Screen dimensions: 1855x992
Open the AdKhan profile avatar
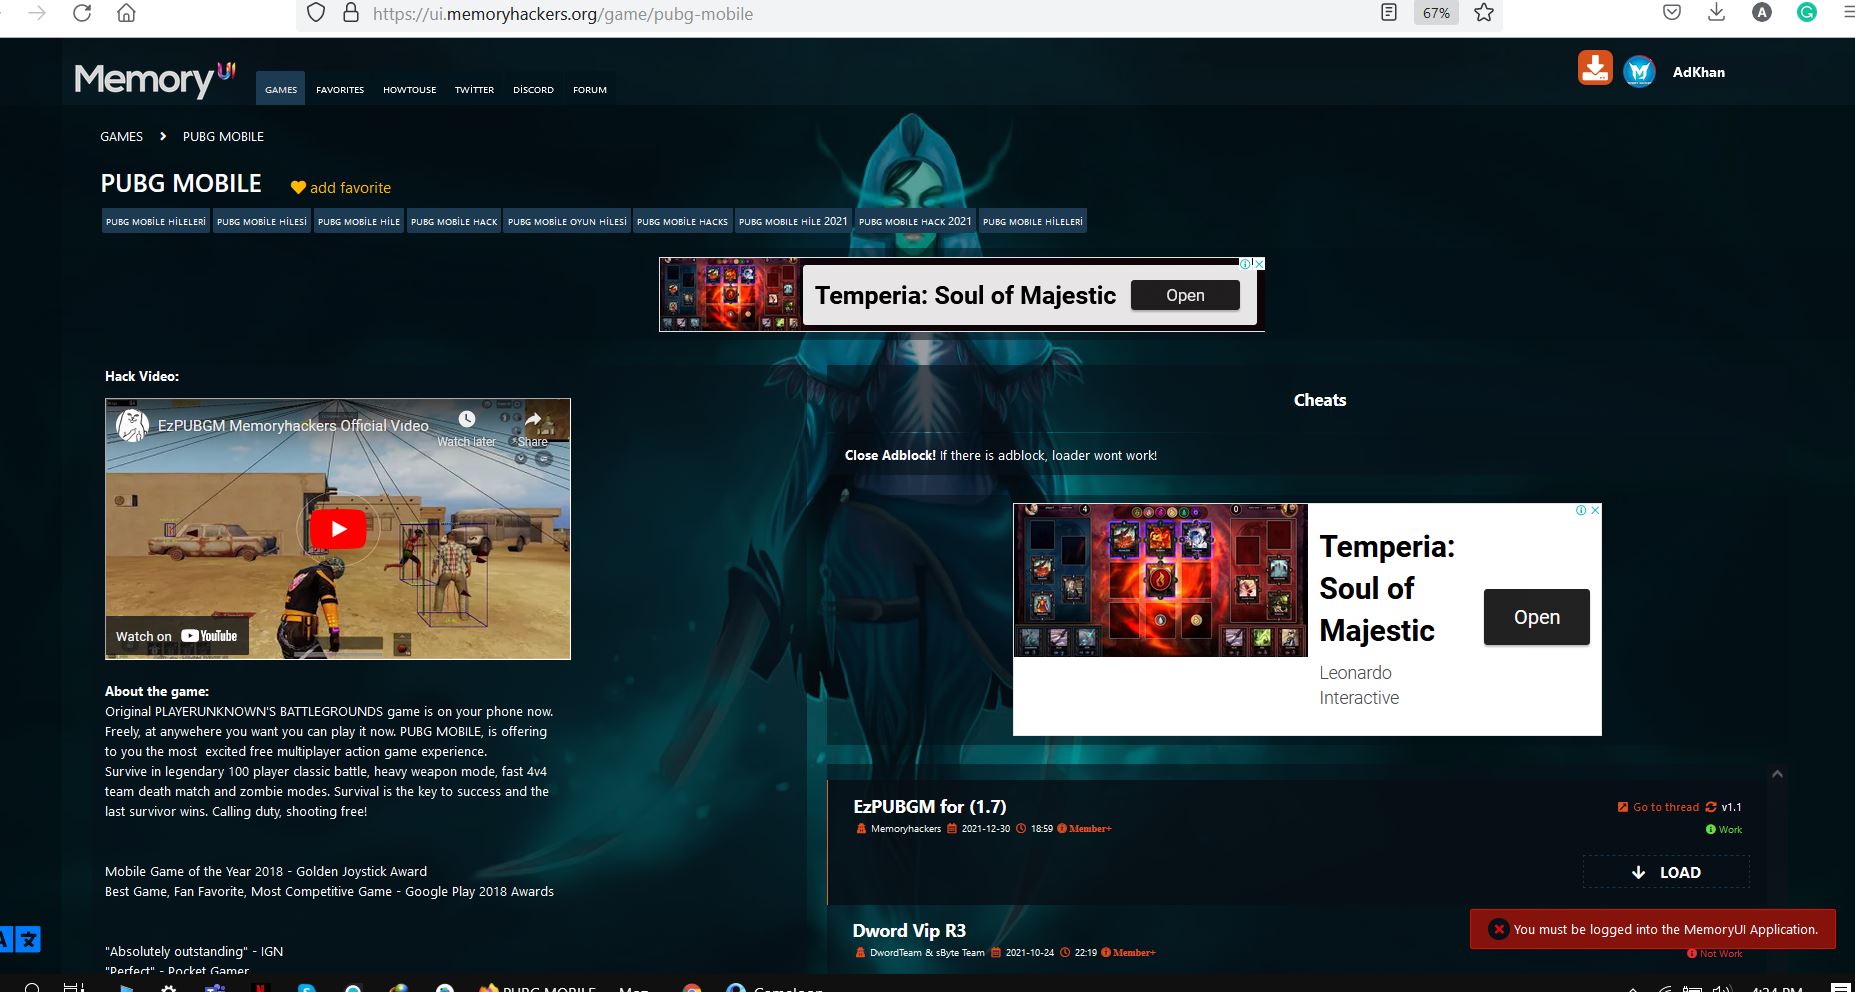(1639, 71)
